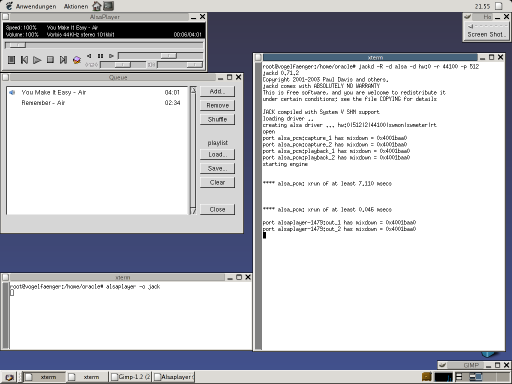
Task: Skip to the previous track
Action: click(x=24, y=60)
